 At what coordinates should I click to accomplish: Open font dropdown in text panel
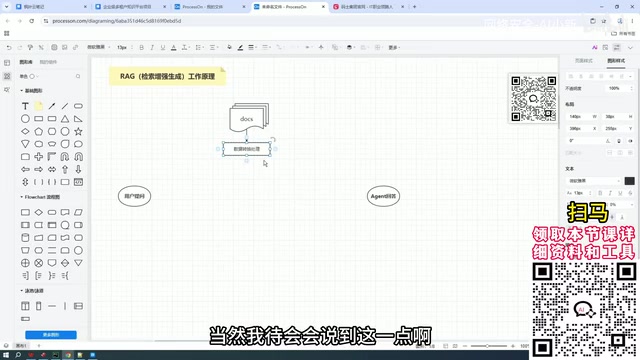click(x=594, y=181)
